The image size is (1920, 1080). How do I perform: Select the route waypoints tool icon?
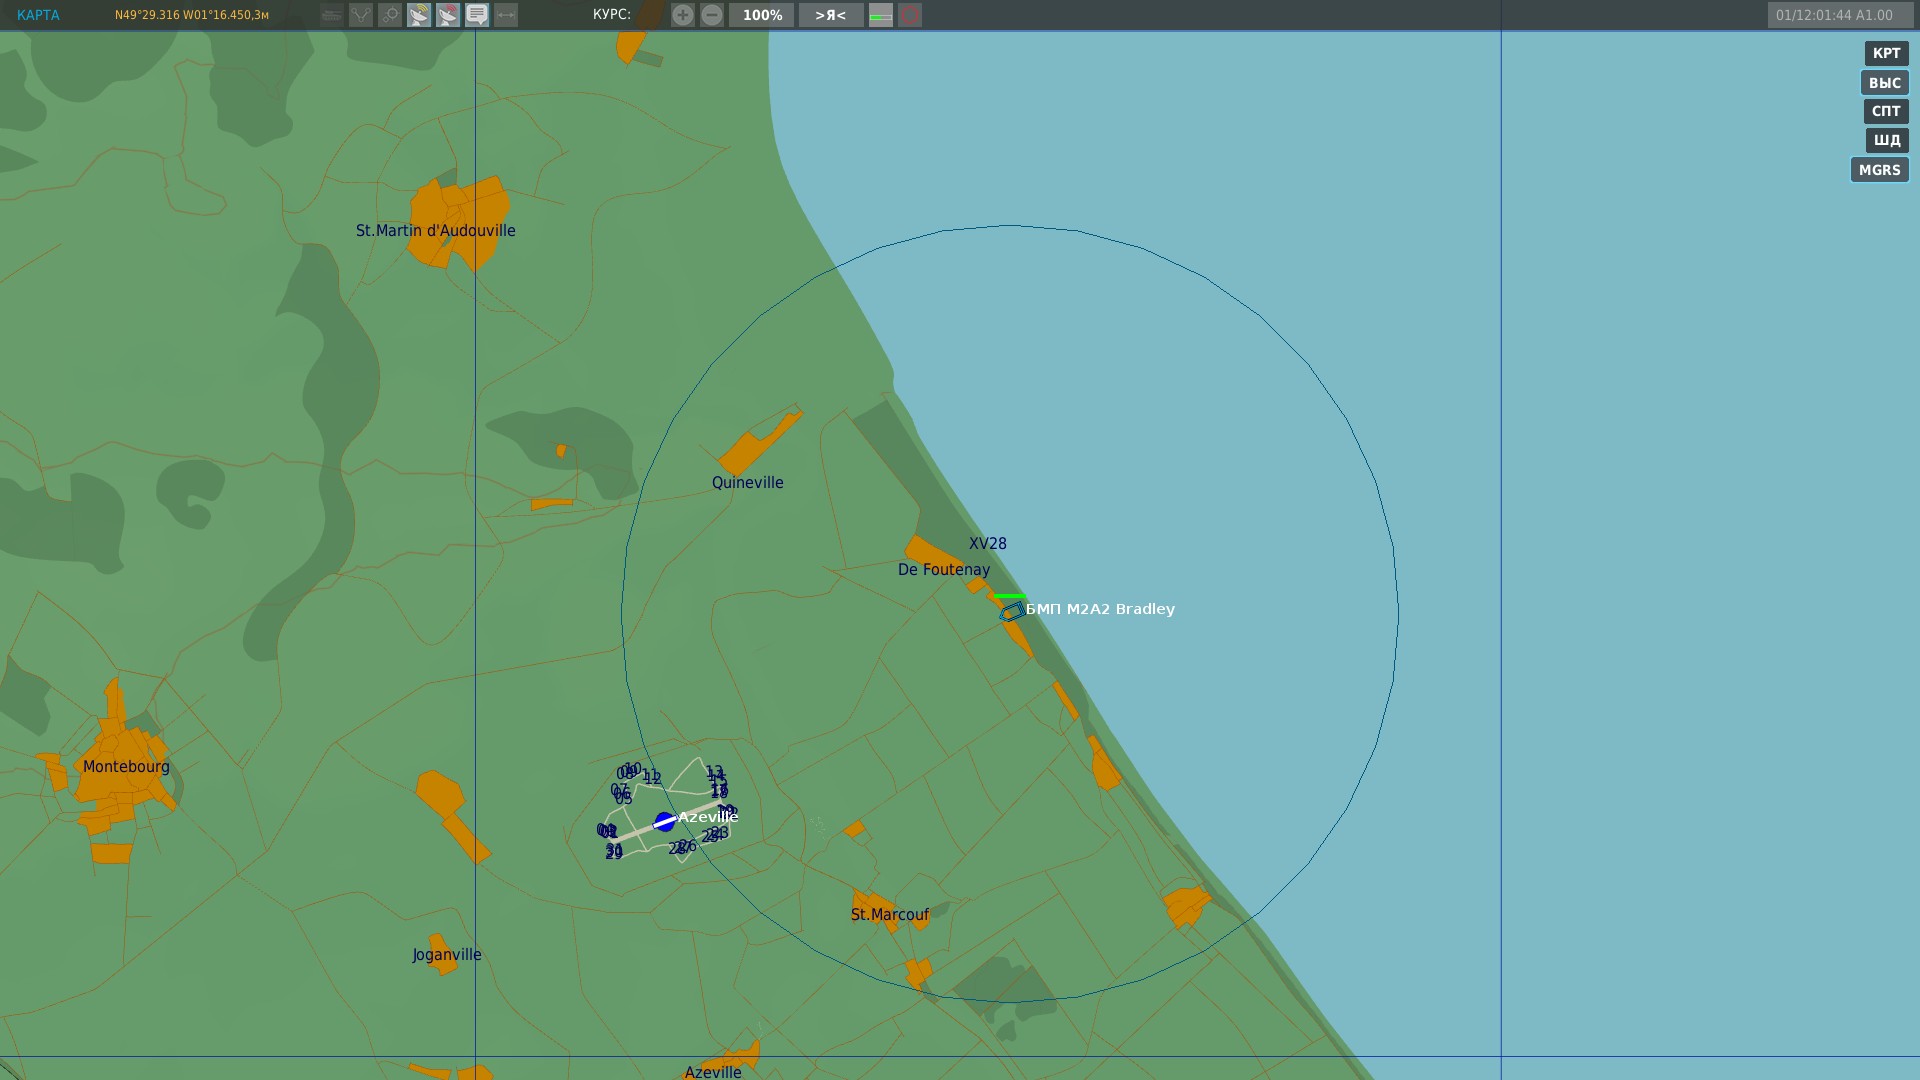[361, 15]
